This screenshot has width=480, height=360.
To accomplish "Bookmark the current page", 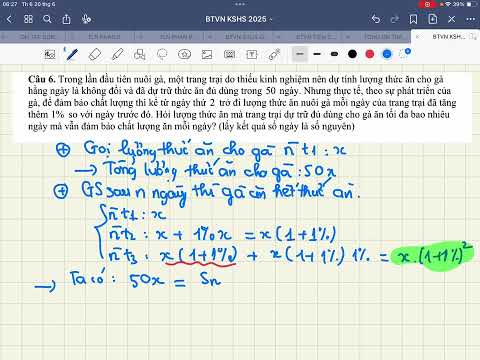I will tap(413, 19).
